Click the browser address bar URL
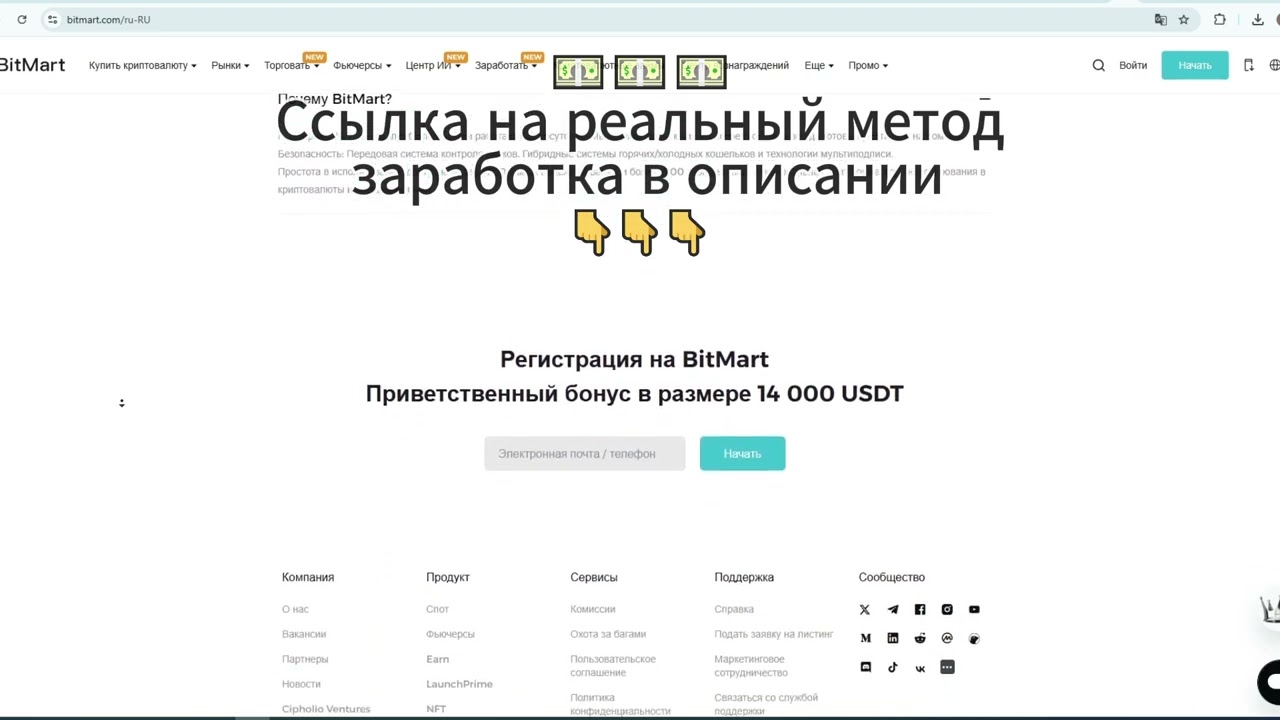Viewport: 1280px width, 720px height. [x=108, y=19]
